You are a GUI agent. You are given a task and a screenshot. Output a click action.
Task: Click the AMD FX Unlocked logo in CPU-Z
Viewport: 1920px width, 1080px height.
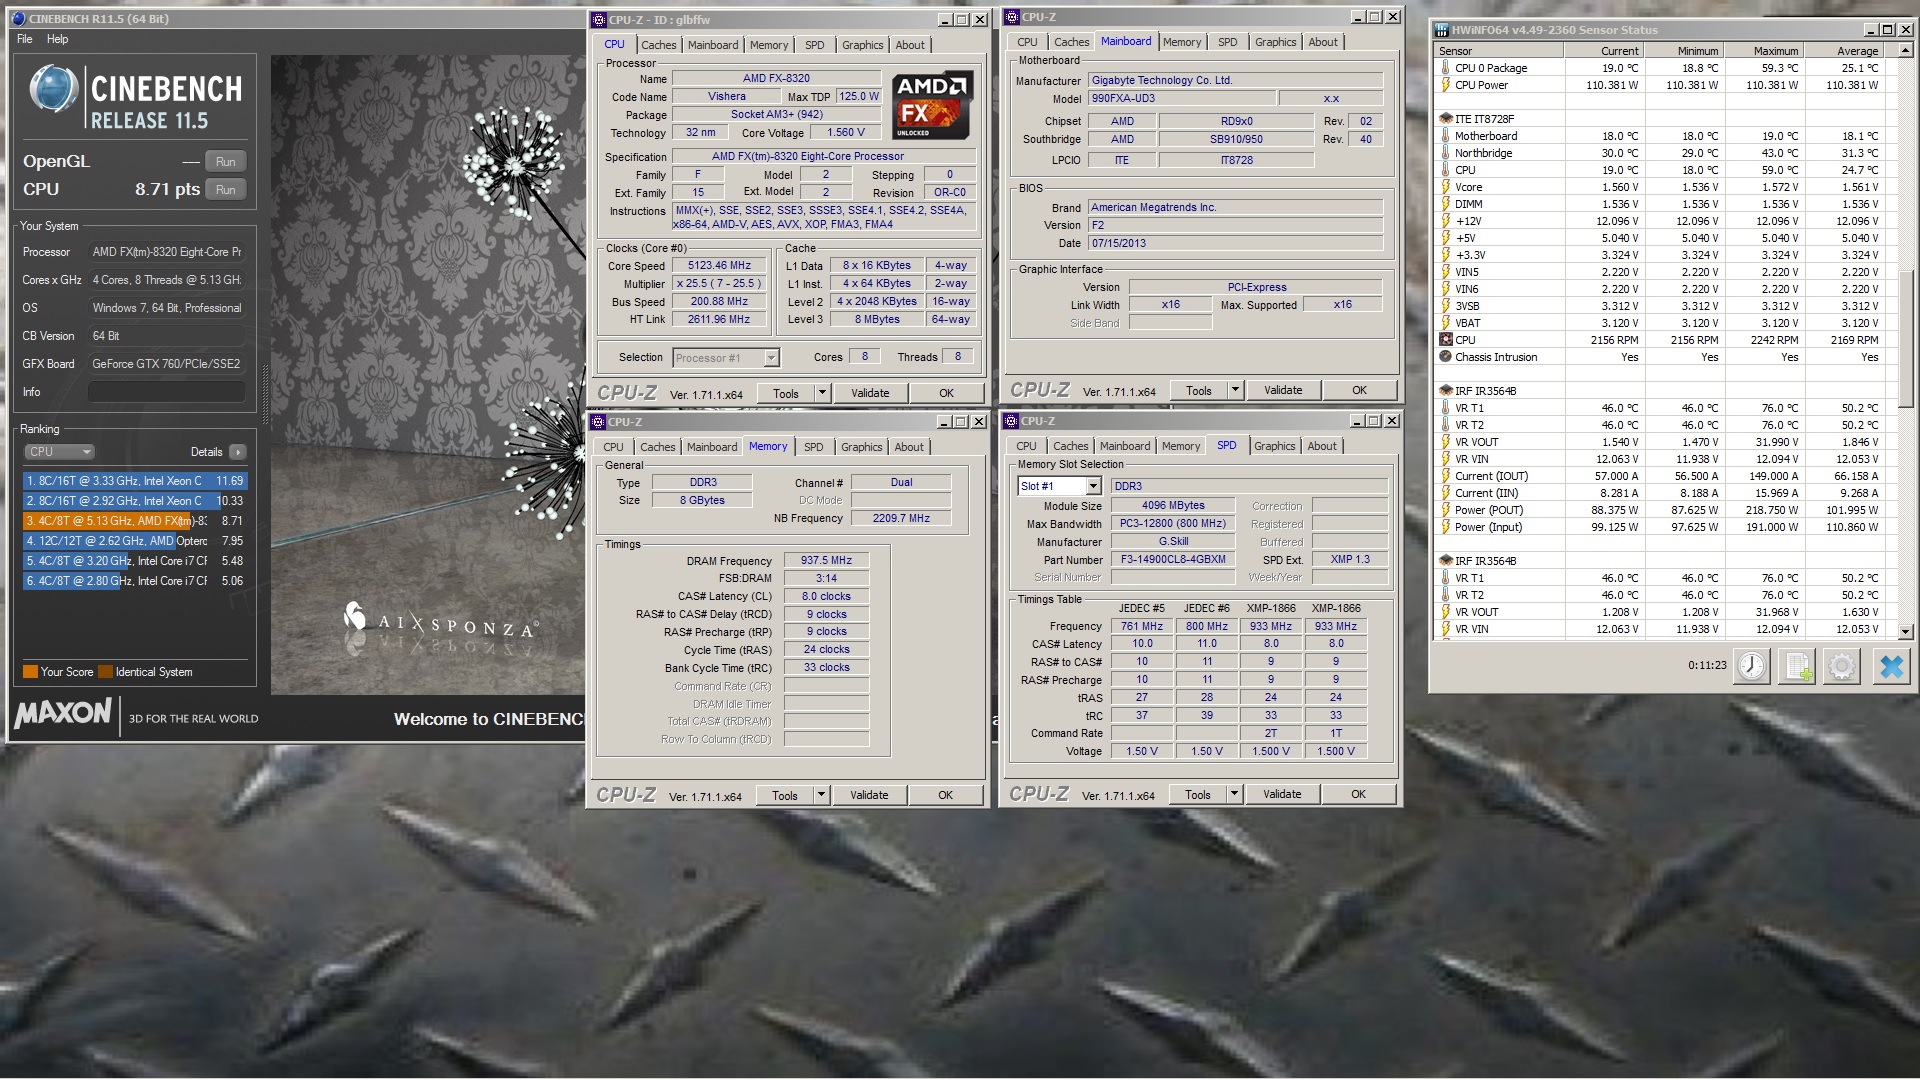click(930, 106)
